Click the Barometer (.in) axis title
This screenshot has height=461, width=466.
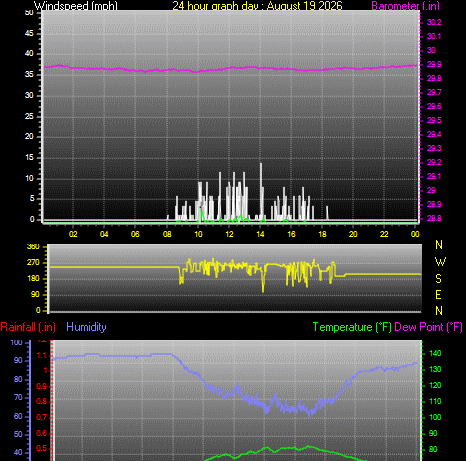coord(405,6)
